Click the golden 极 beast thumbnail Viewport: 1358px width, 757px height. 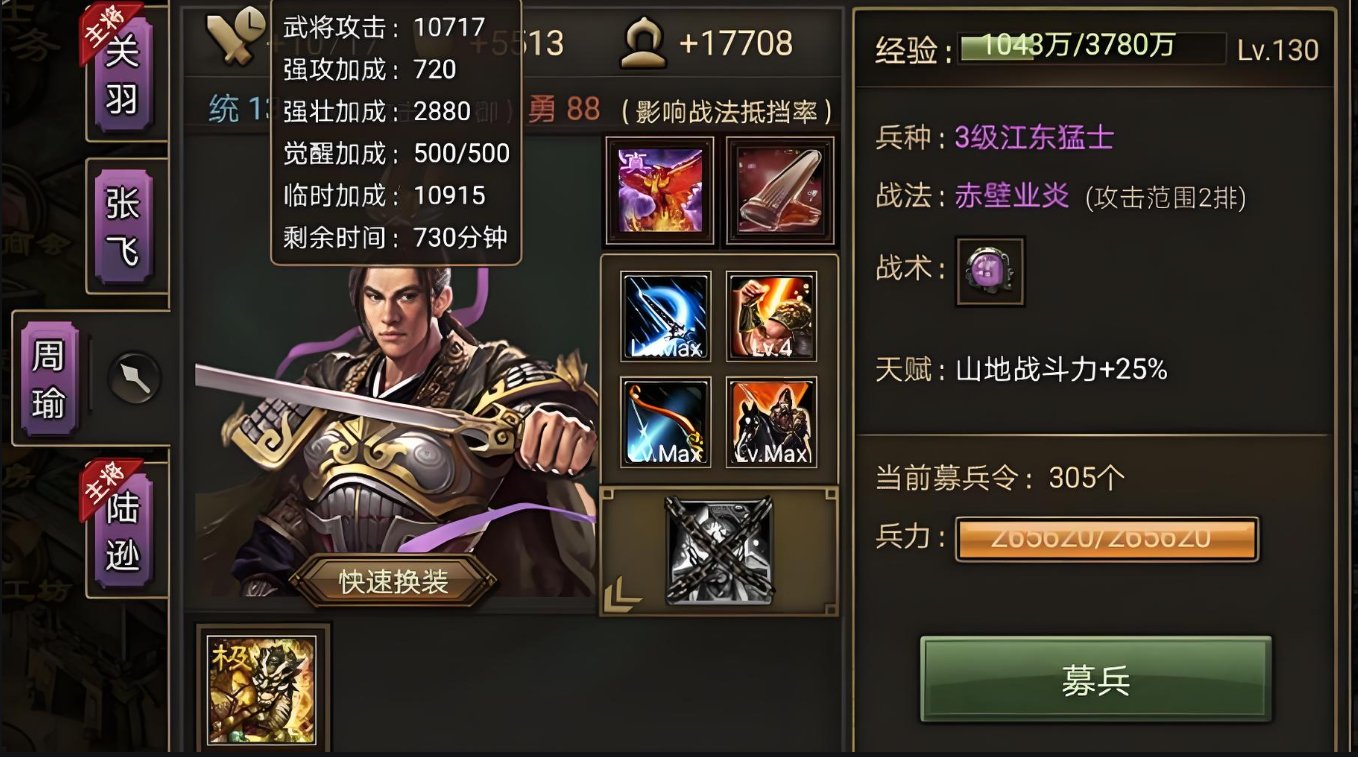click(x=263, y=688)
